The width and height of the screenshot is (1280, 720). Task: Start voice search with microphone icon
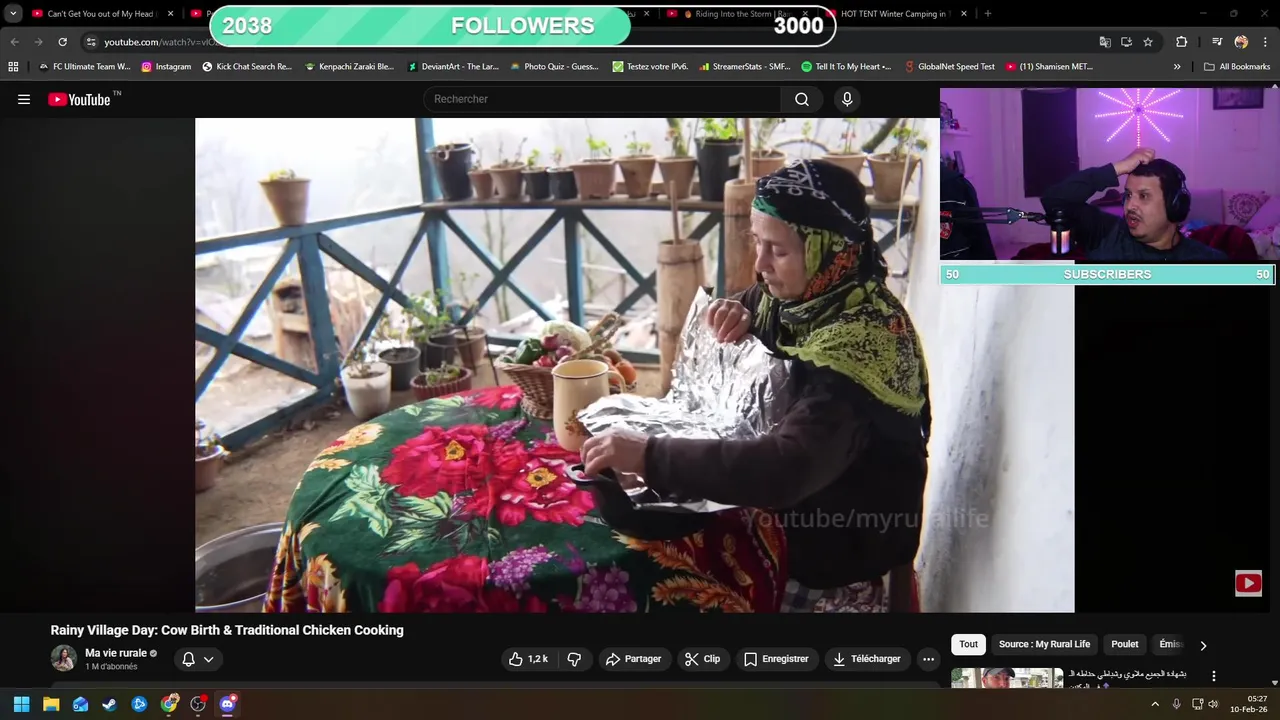click(847, 99)
